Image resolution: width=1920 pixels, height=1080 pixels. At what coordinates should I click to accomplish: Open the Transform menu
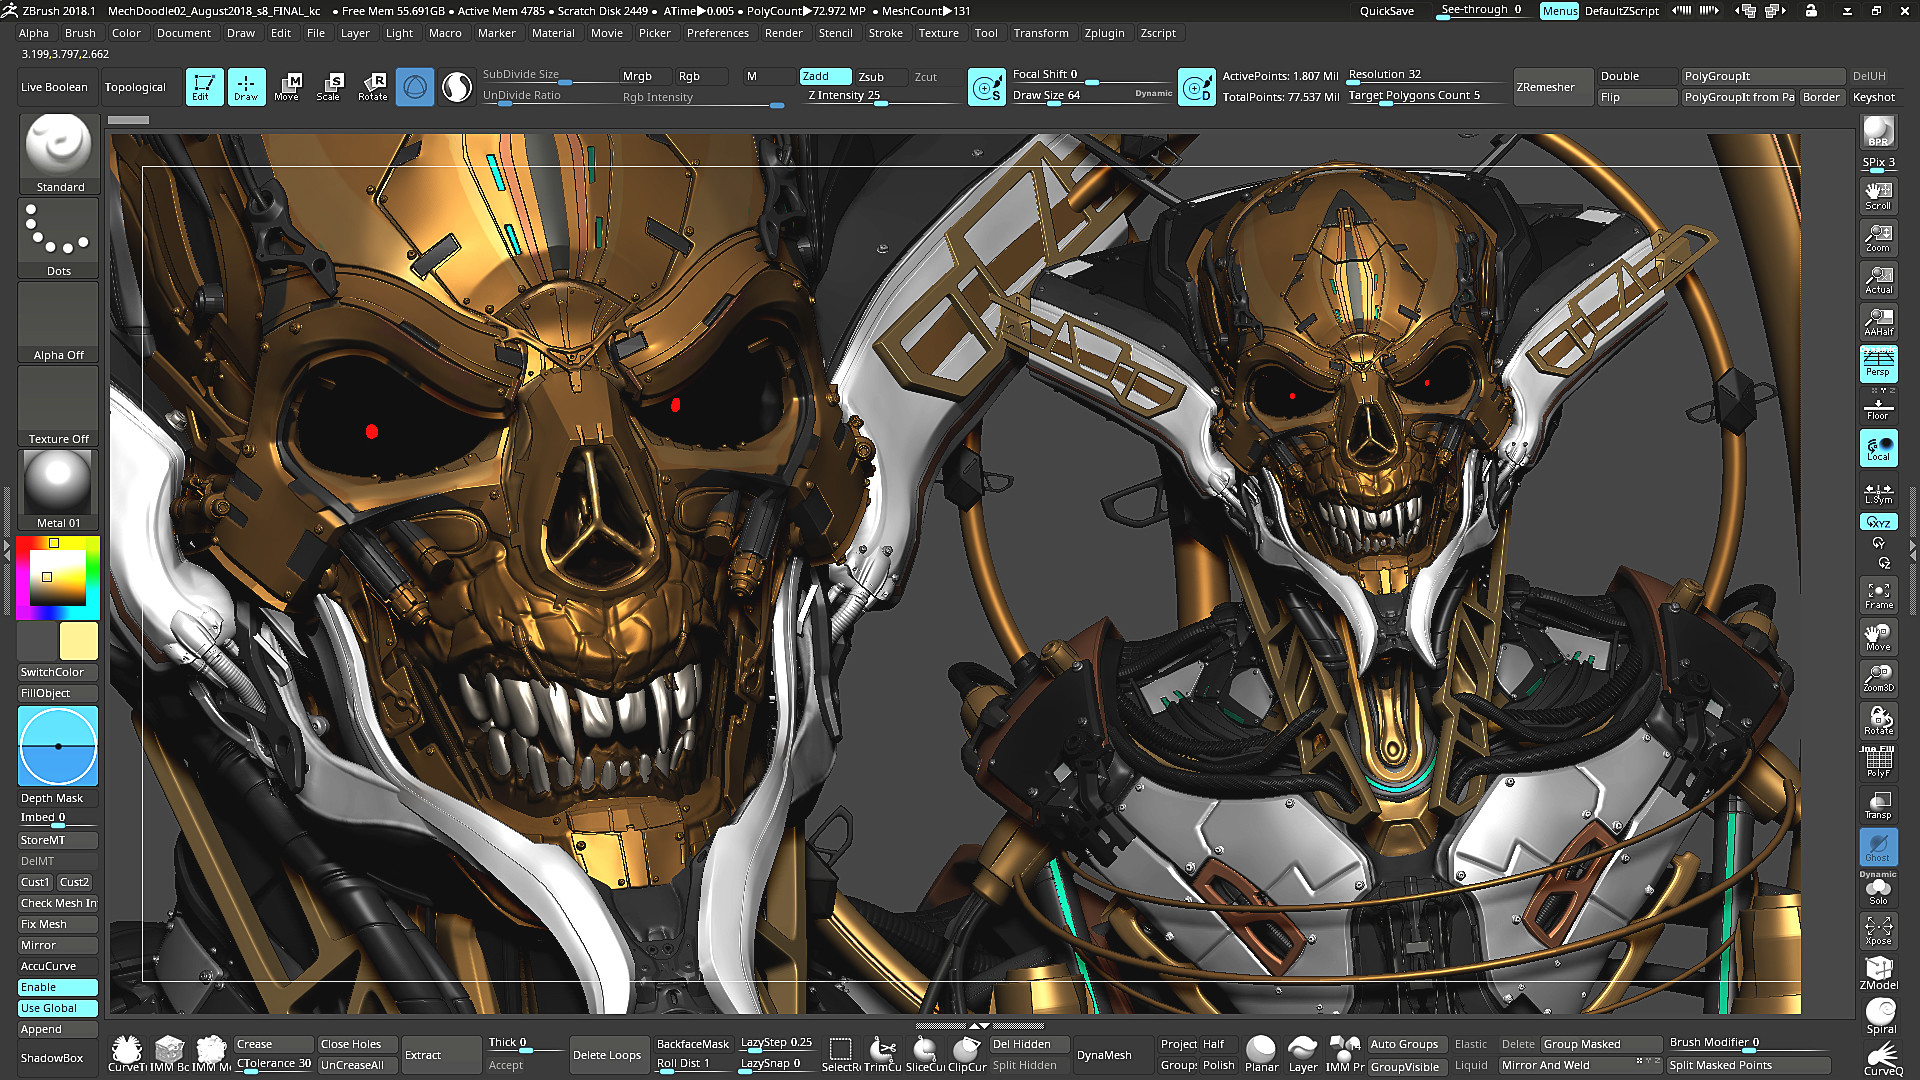(x=1041, y=33)
